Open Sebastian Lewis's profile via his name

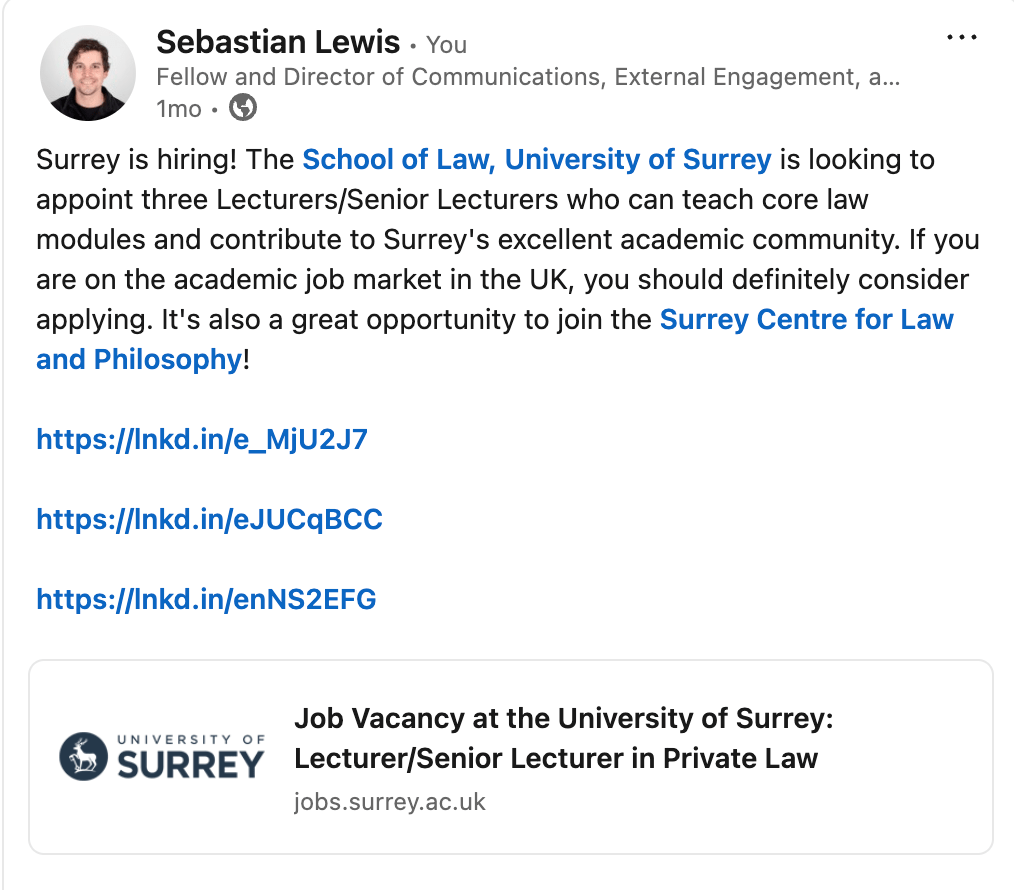pos(278,42)
